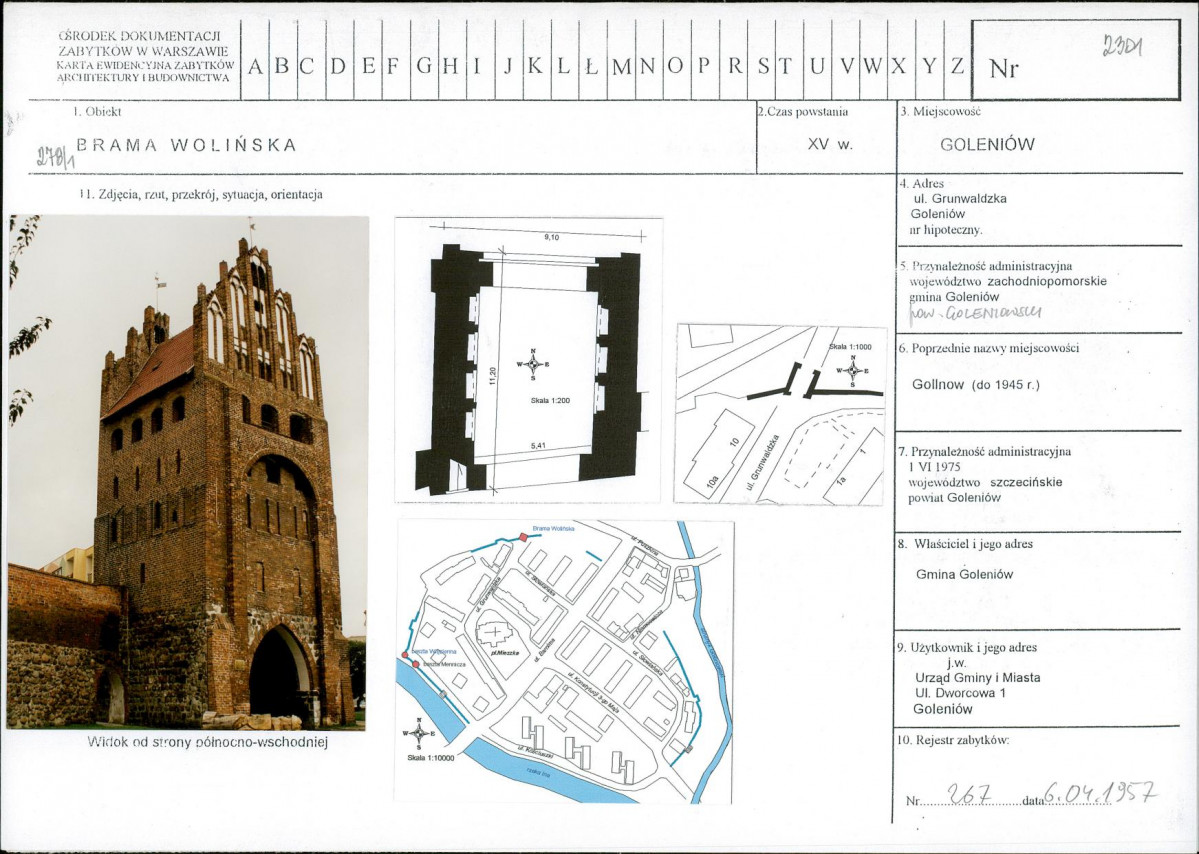Click the letter Ł in the alphabet strip
The image size is (1199, 854).
coord(590,67)
